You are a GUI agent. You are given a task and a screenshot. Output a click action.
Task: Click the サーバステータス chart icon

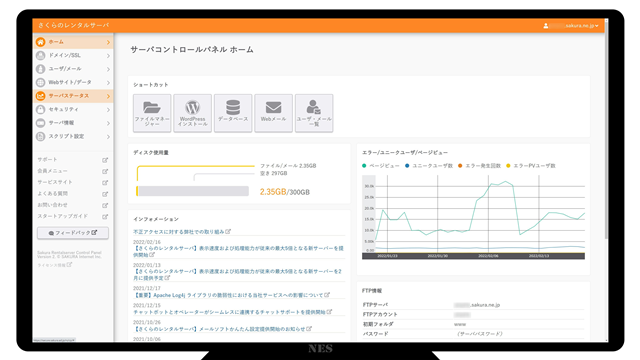[x=40, y=96]
